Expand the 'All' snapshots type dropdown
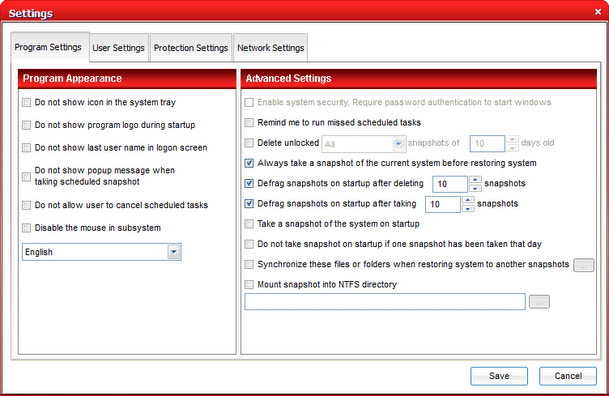This screenshot has height=396, width=609. pos(399,144)
